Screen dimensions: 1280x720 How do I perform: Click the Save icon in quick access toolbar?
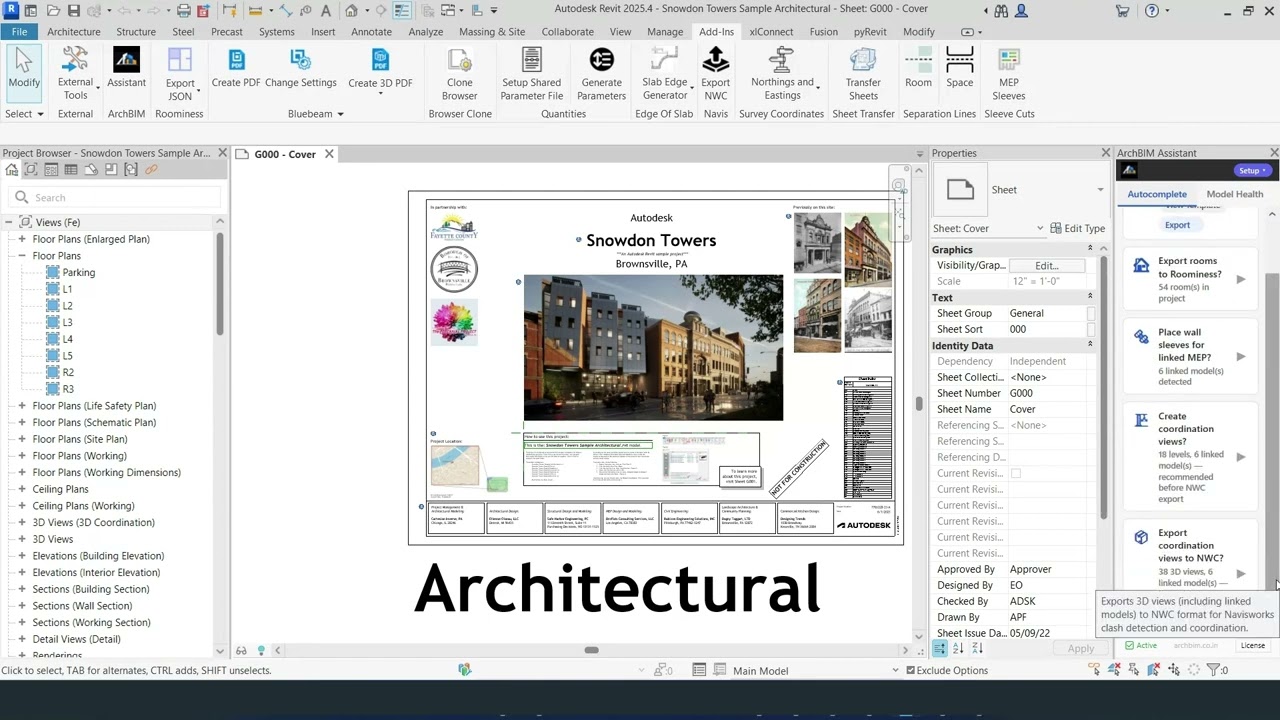pyautogui.click(x=74, y=11)
